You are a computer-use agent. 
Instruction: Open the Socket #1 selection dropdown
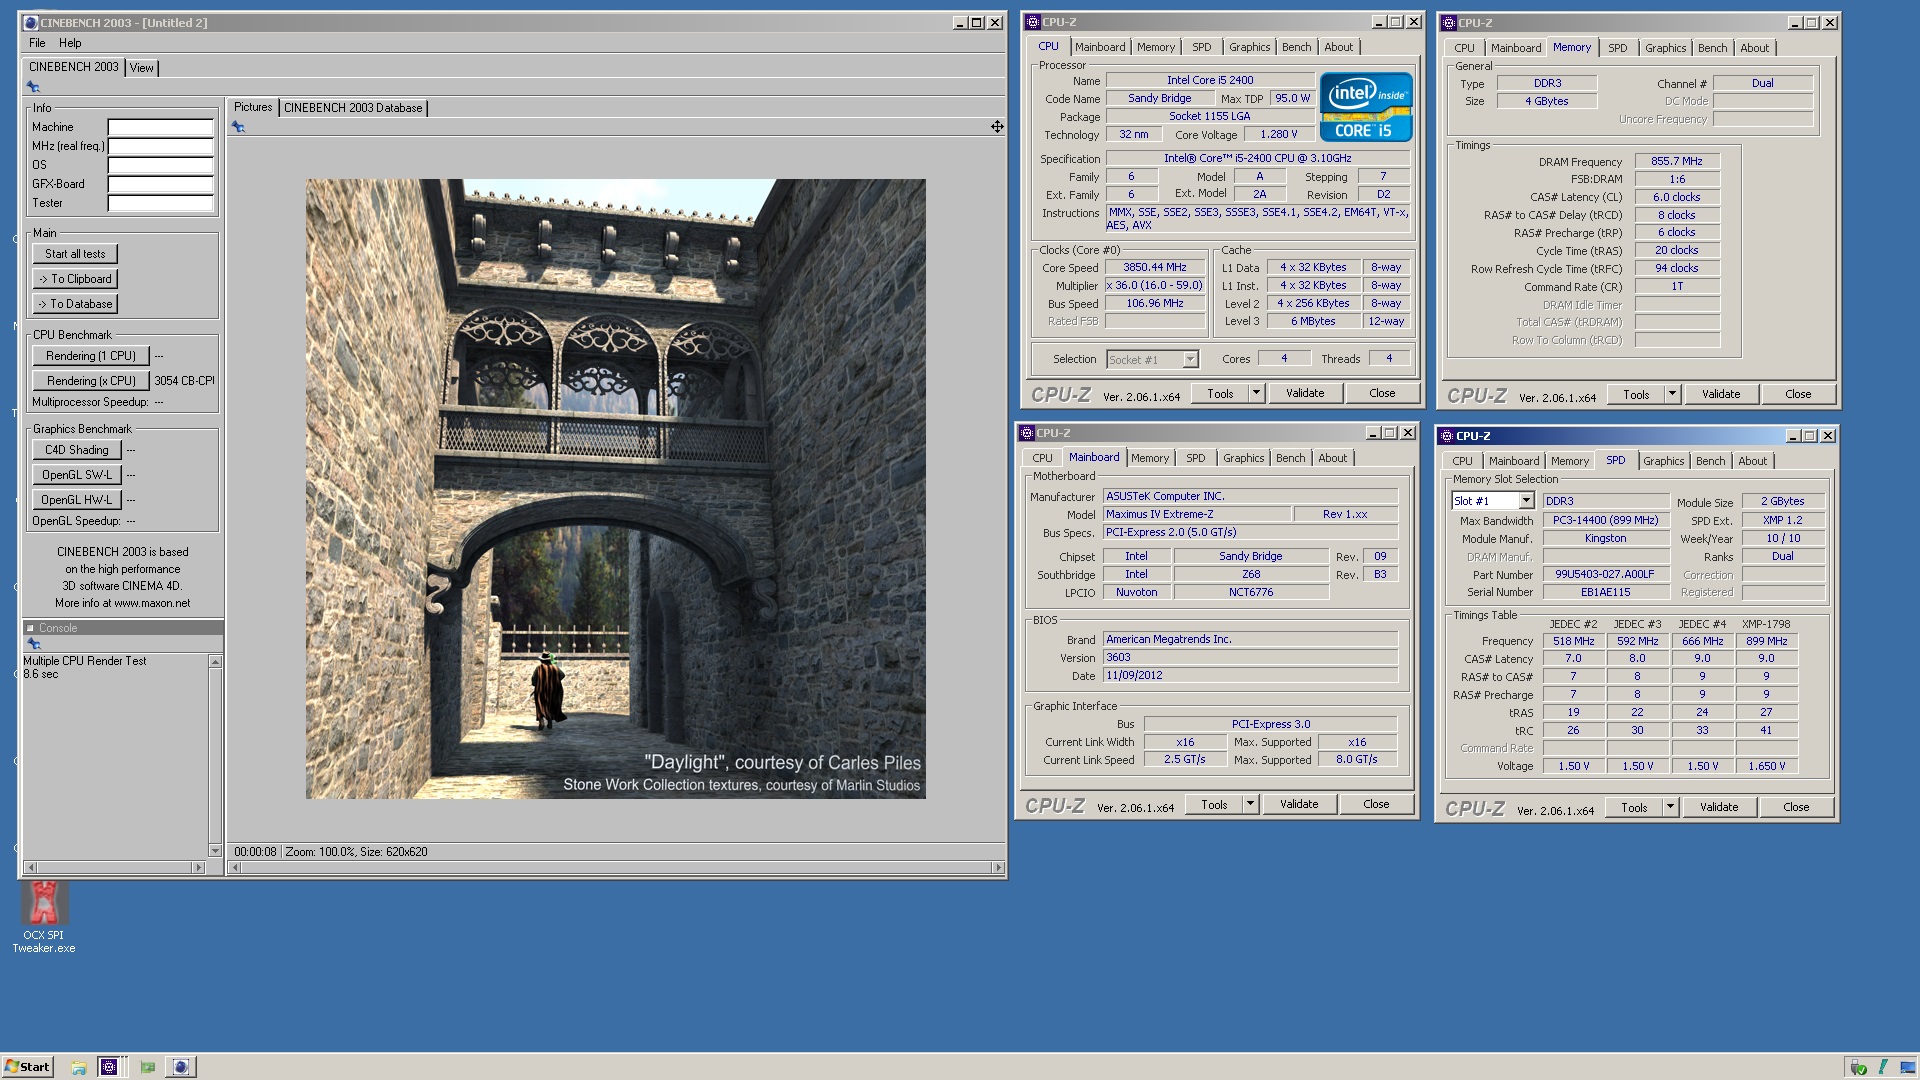point(1190,360)
